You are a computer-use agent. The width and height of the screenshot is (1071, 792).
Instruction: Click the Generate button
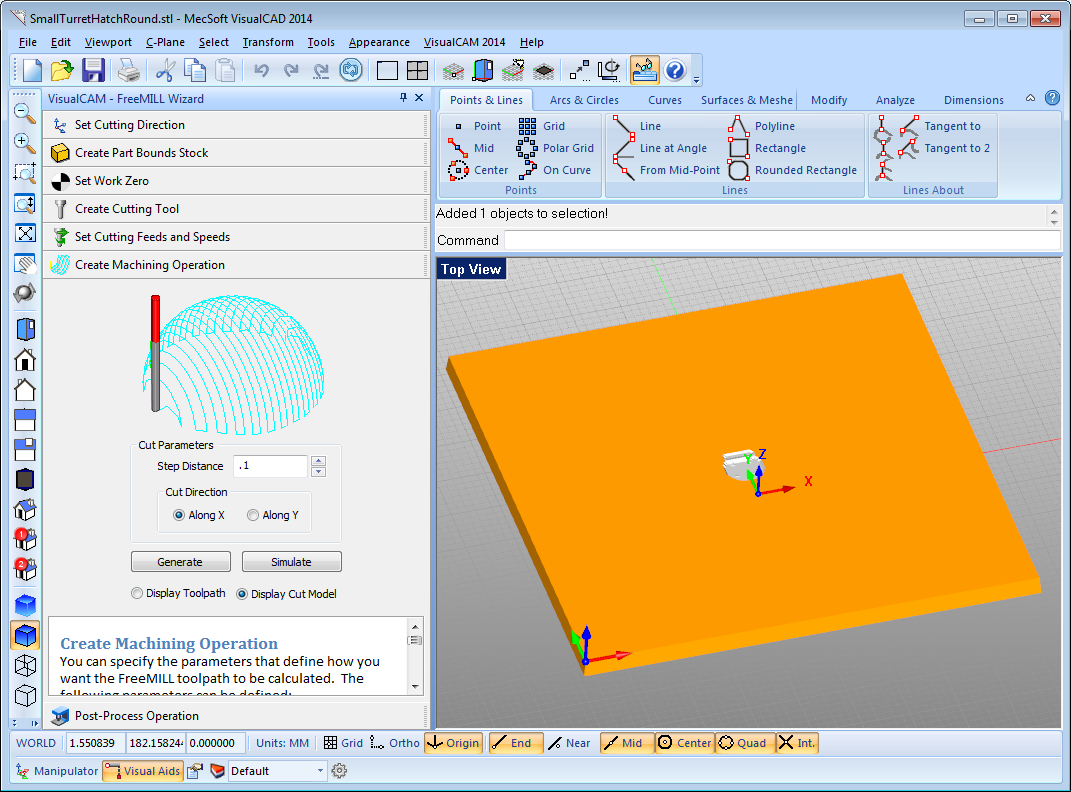point(180,562)
